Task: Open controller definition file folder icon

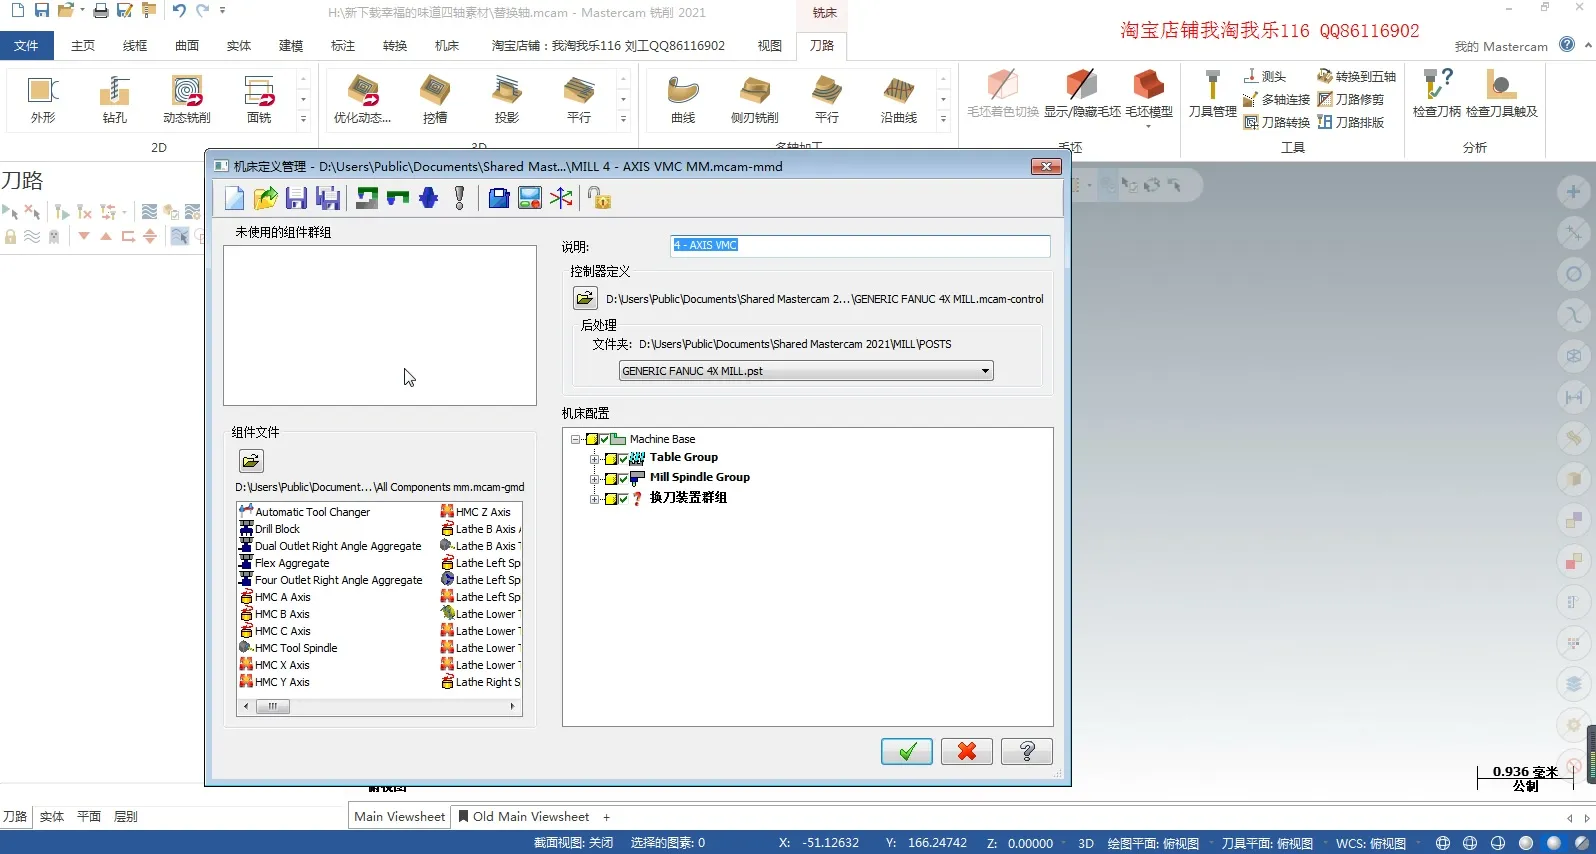Action: pyautogui.click(x=585, y=298)
